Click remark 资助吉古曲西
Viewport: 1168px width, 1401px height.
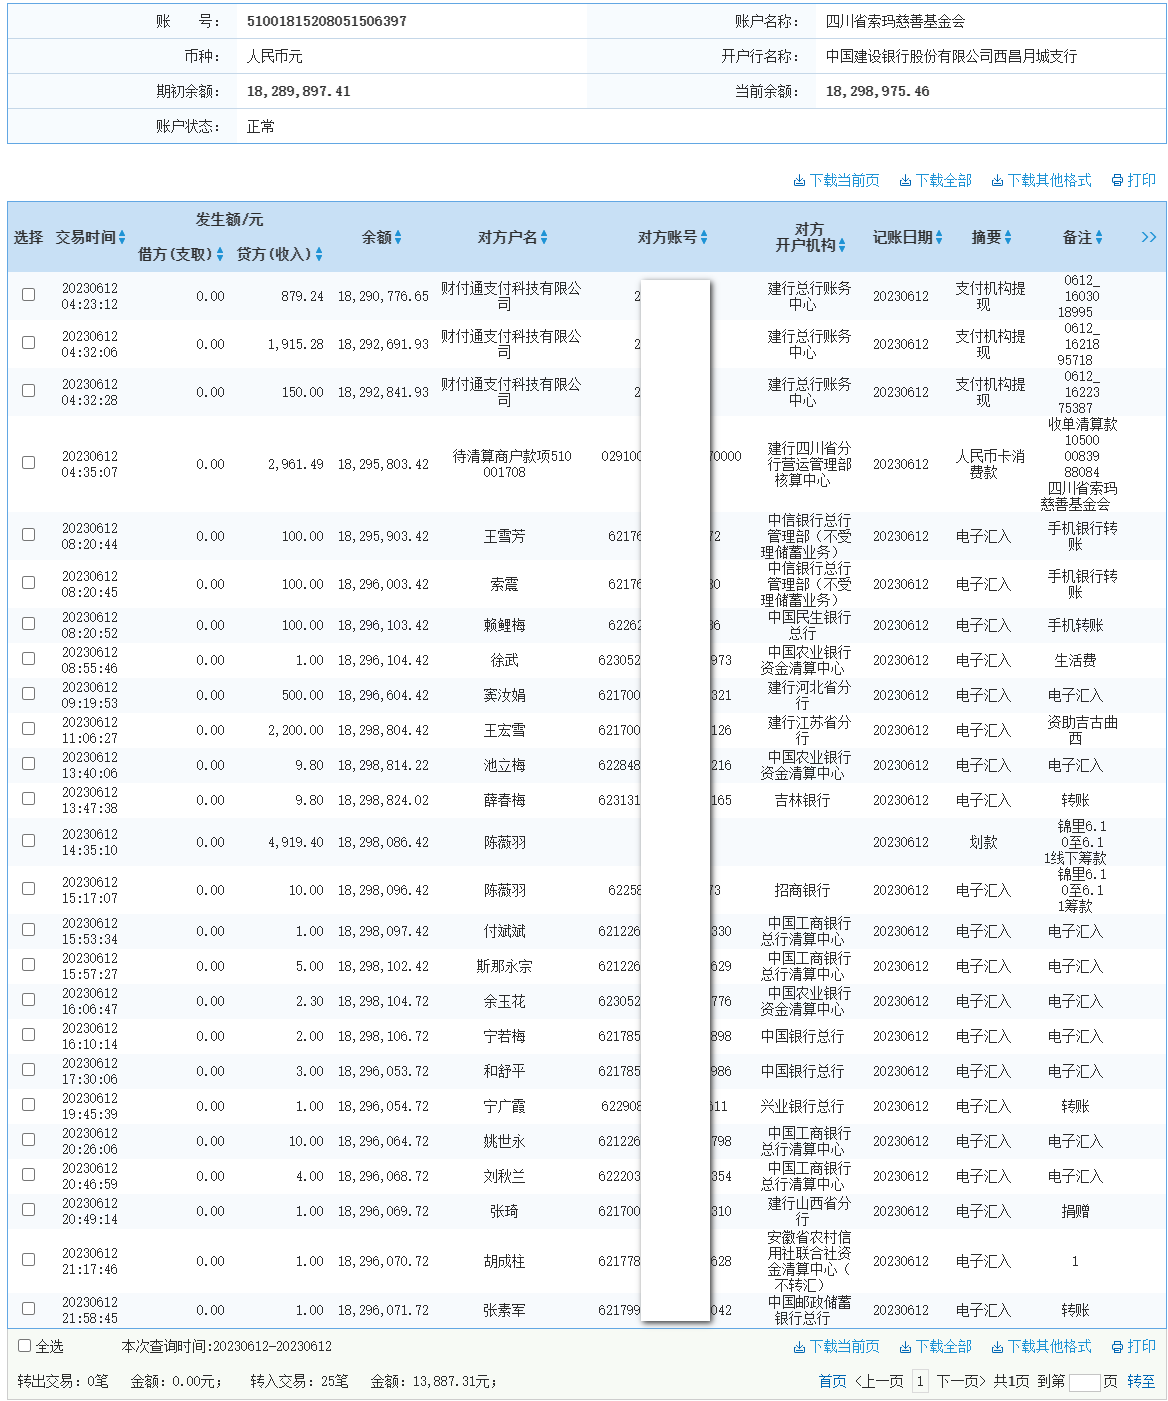coord(1082,730)
